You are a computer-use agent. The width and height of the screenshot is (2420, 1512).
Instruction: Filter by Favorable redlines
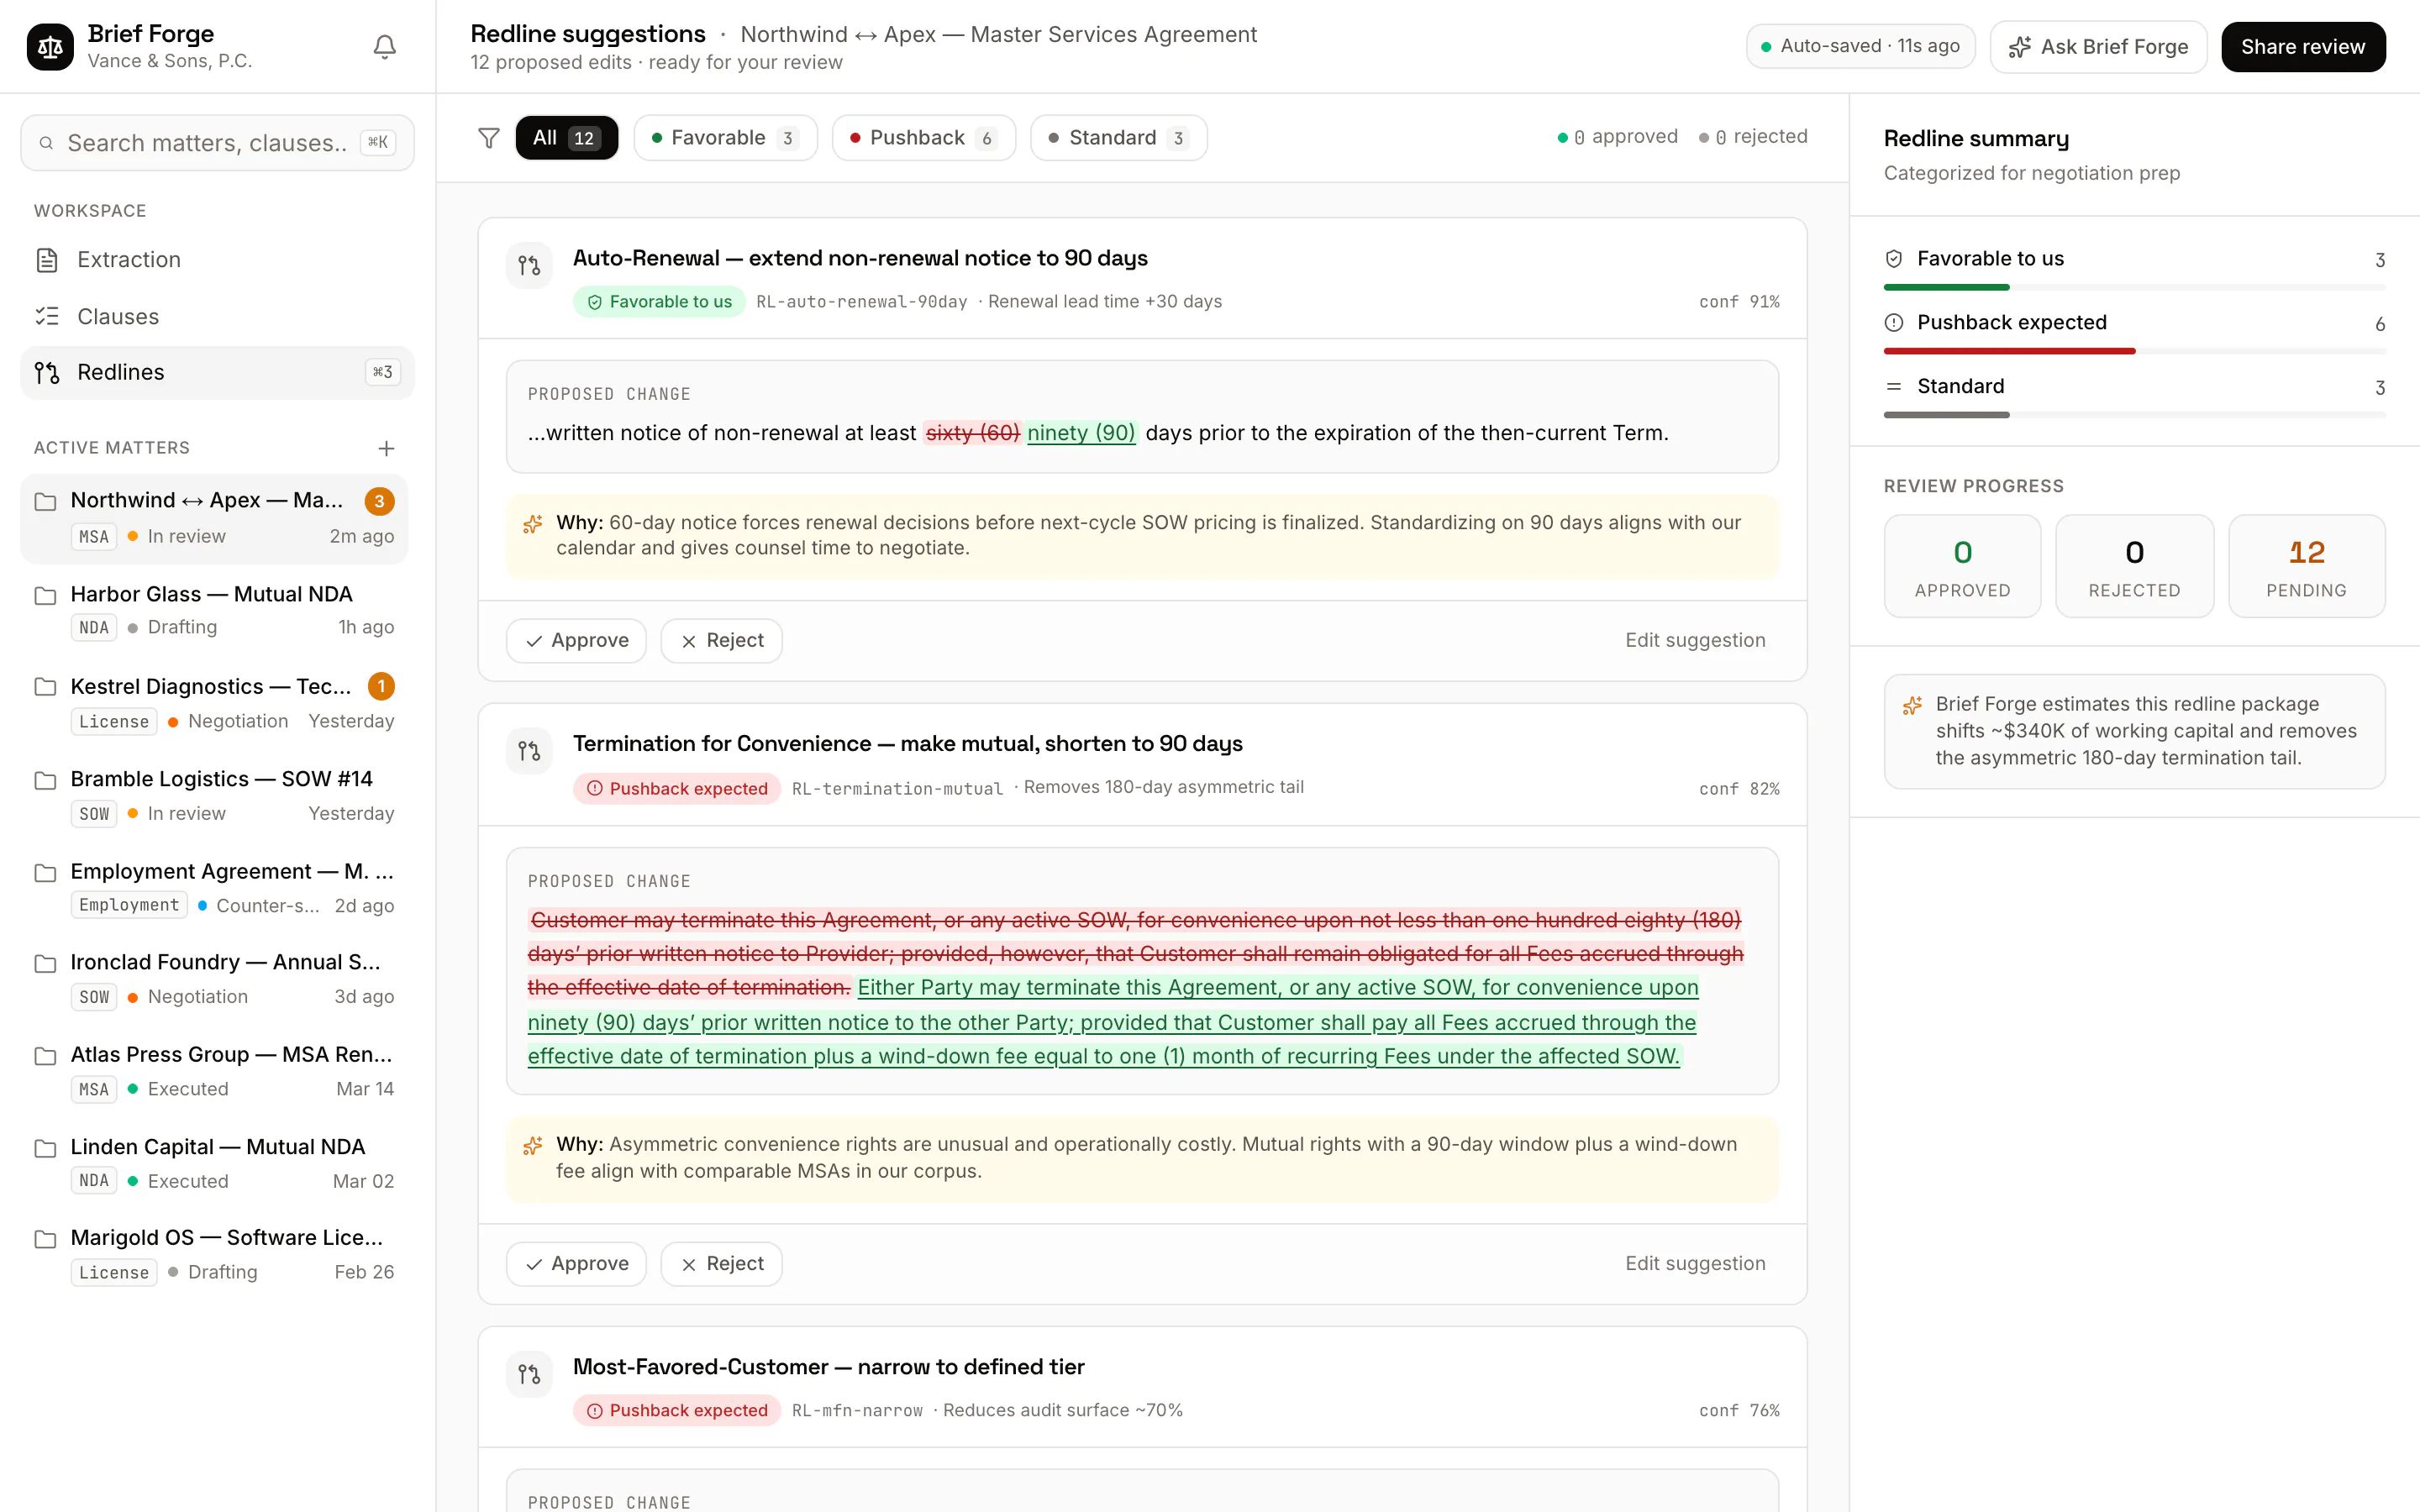[x=726, y=138]
